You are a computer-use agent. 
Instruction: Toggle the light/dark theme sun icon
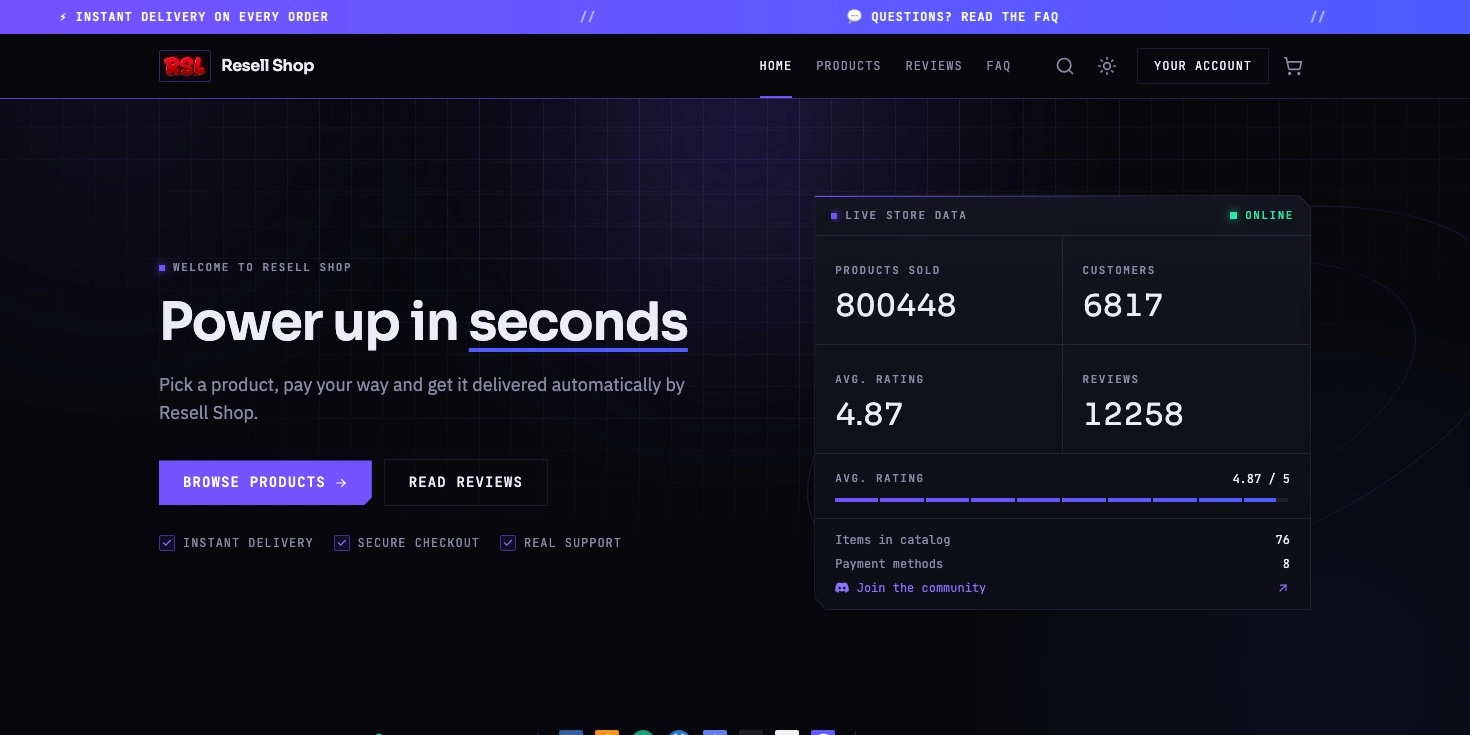click(1107, 66)
